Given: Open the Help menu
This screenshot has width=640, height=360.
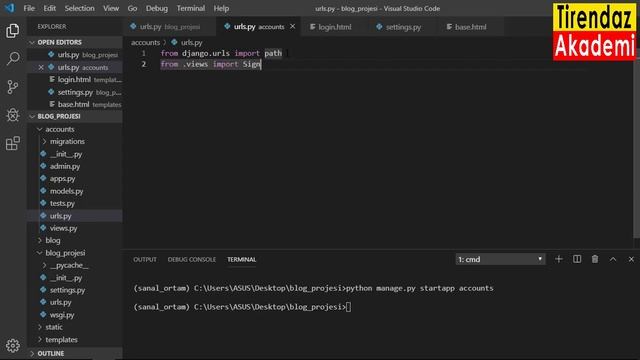Looking at the screenshot, I should pos(221,8).
